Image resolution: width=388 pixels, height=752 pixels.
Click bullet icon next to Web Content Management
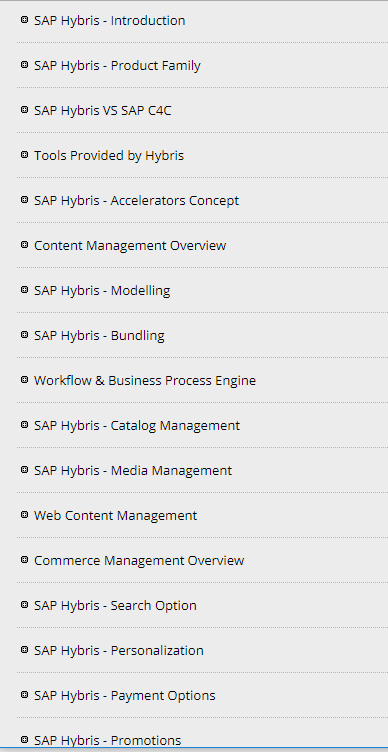(x=24, y=515)
